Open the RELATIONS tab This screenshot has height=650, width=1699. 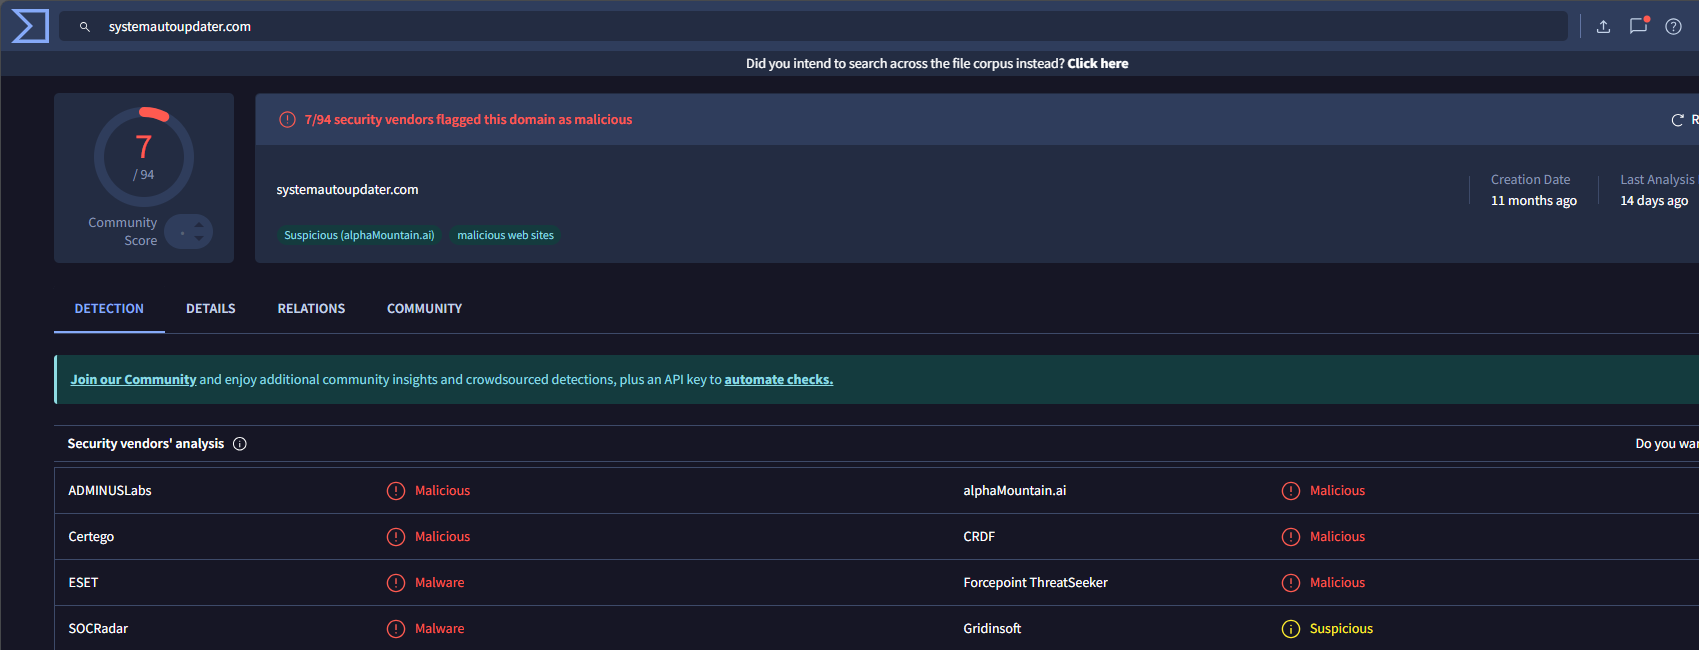311,309
